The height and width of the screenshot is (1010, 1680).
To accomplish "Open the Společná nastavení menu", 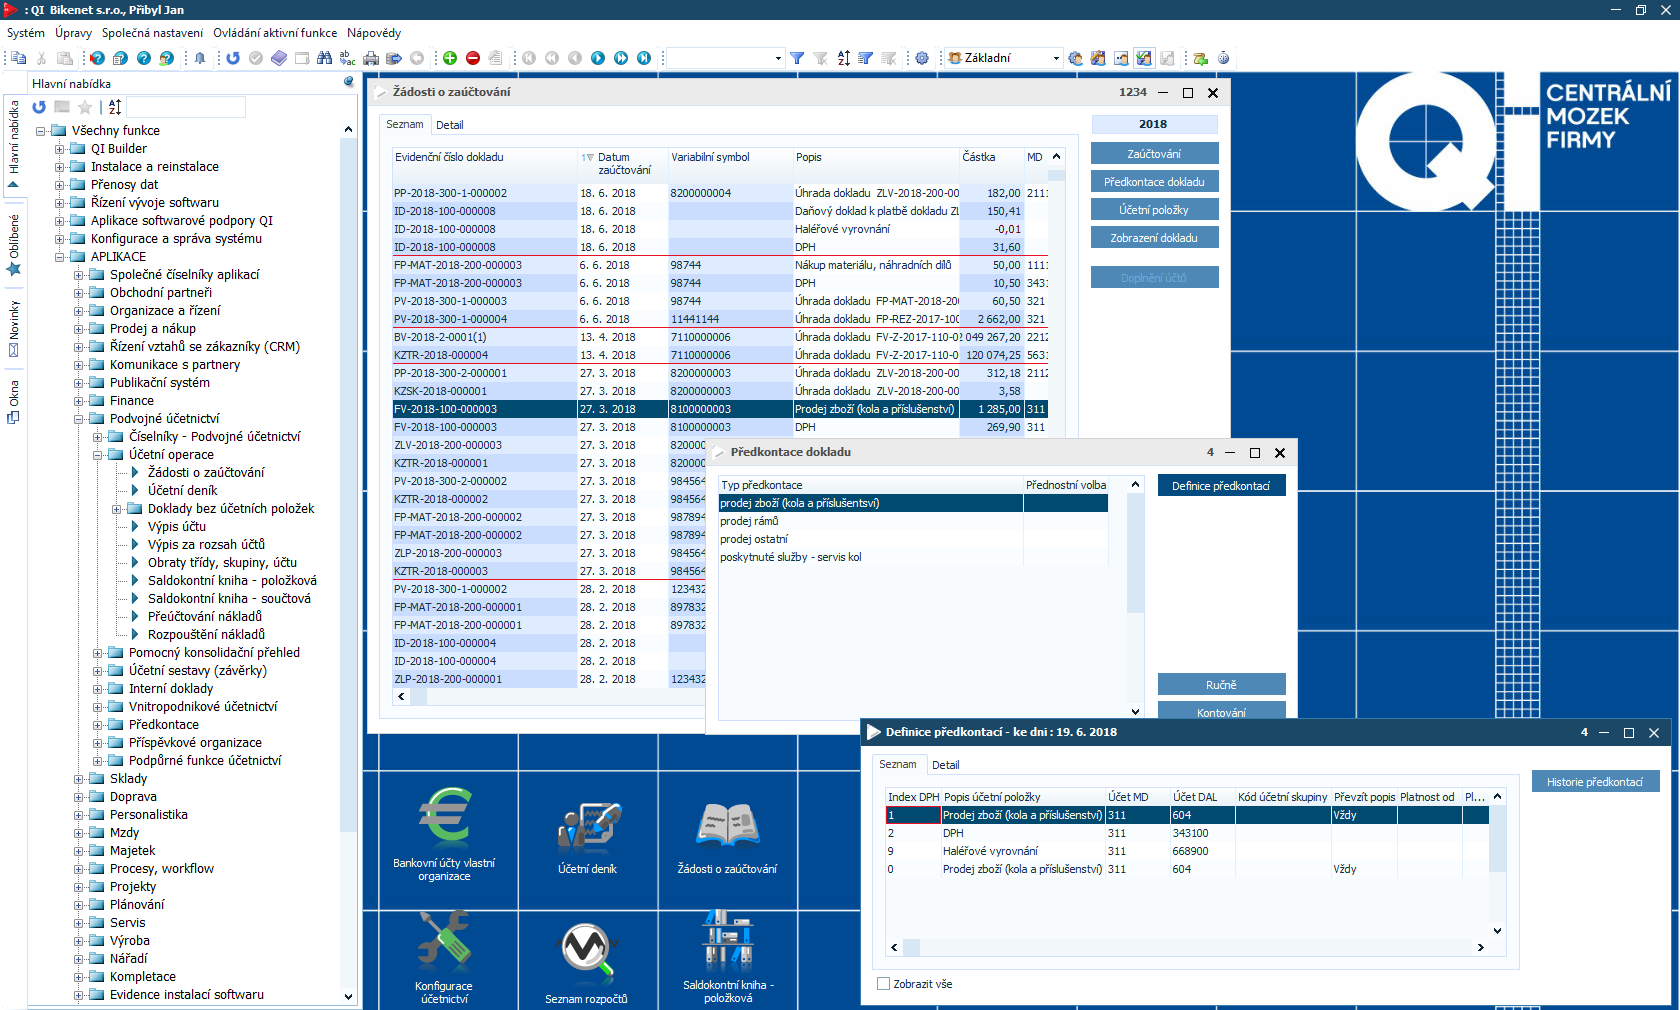I will [152, 33].
